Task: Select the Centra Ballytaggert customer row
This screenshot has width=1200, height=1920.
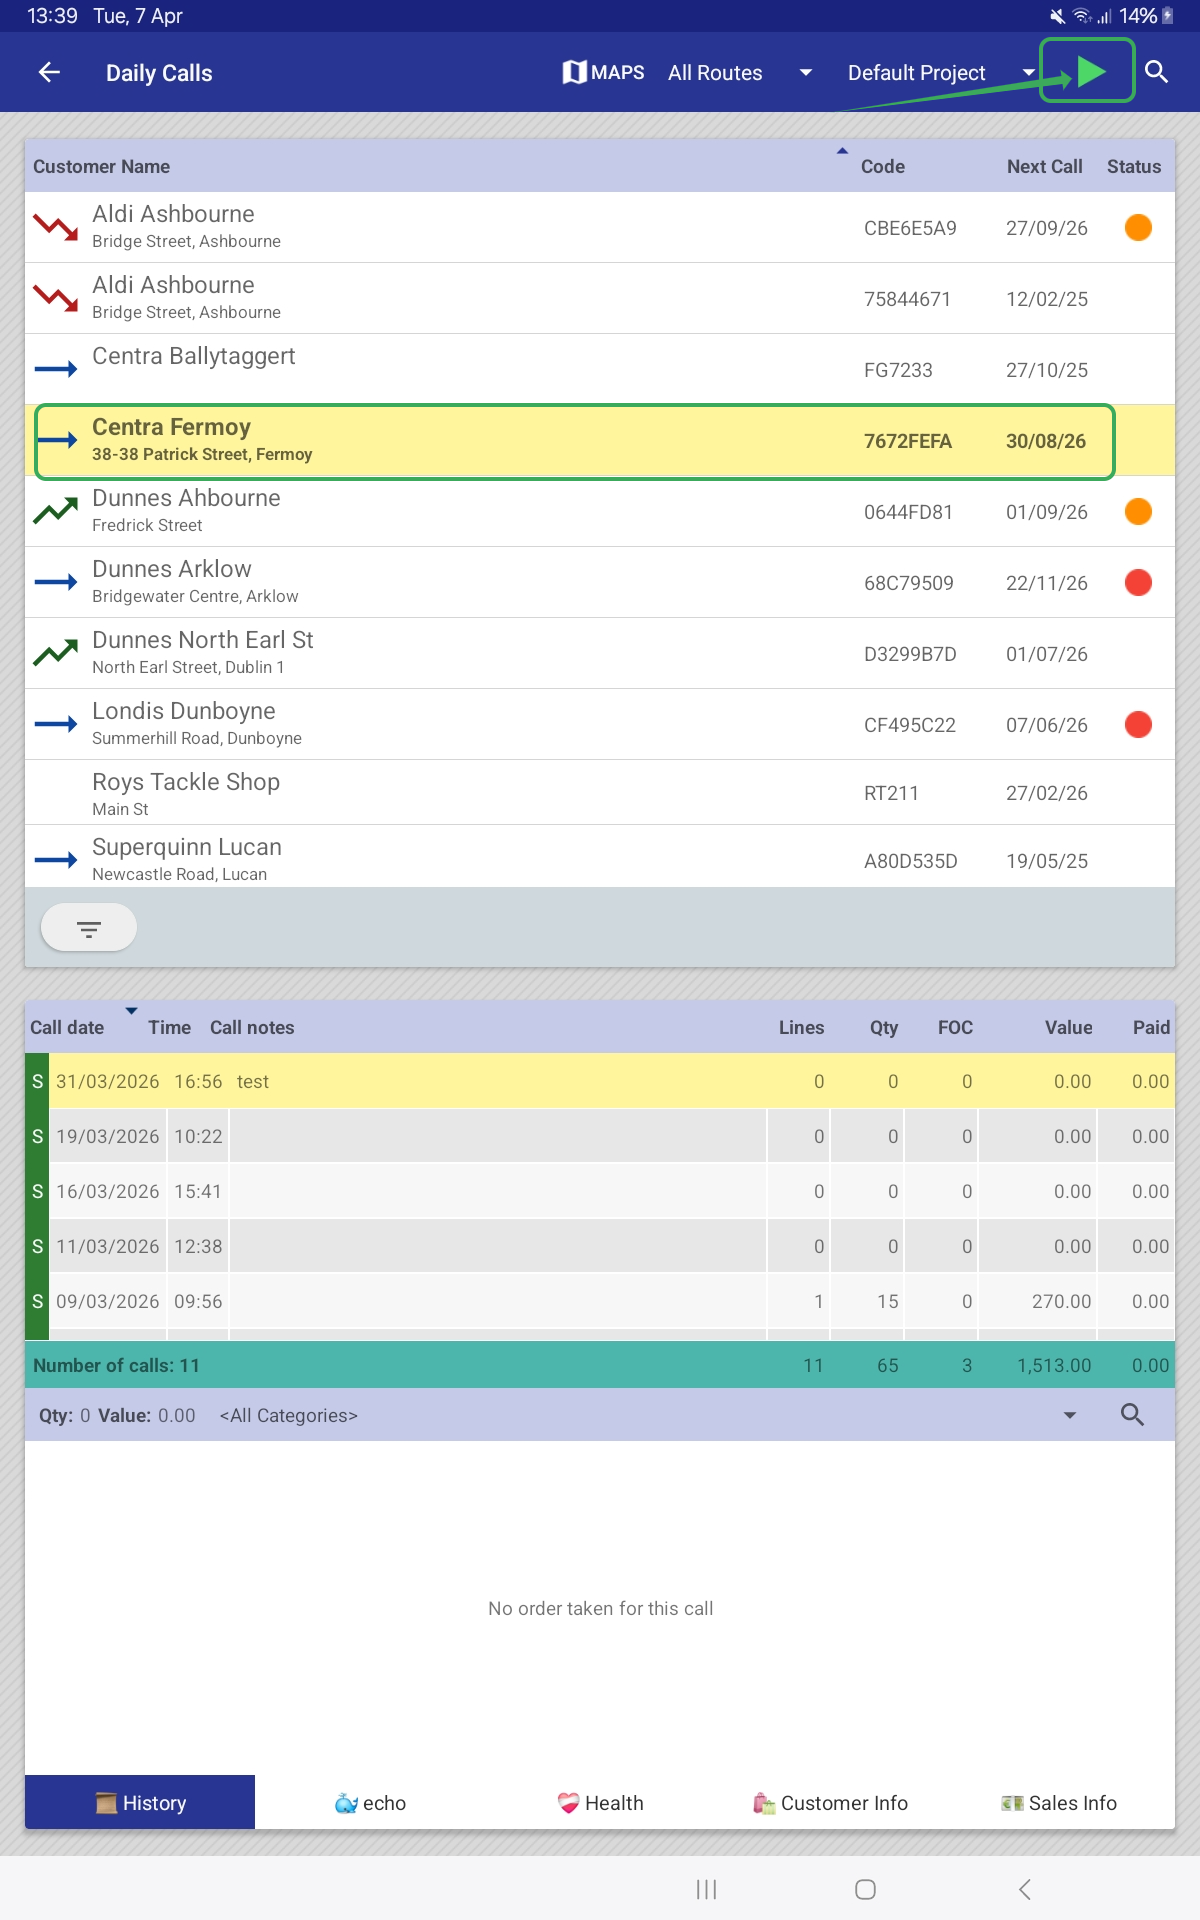Action: (600, 369)
